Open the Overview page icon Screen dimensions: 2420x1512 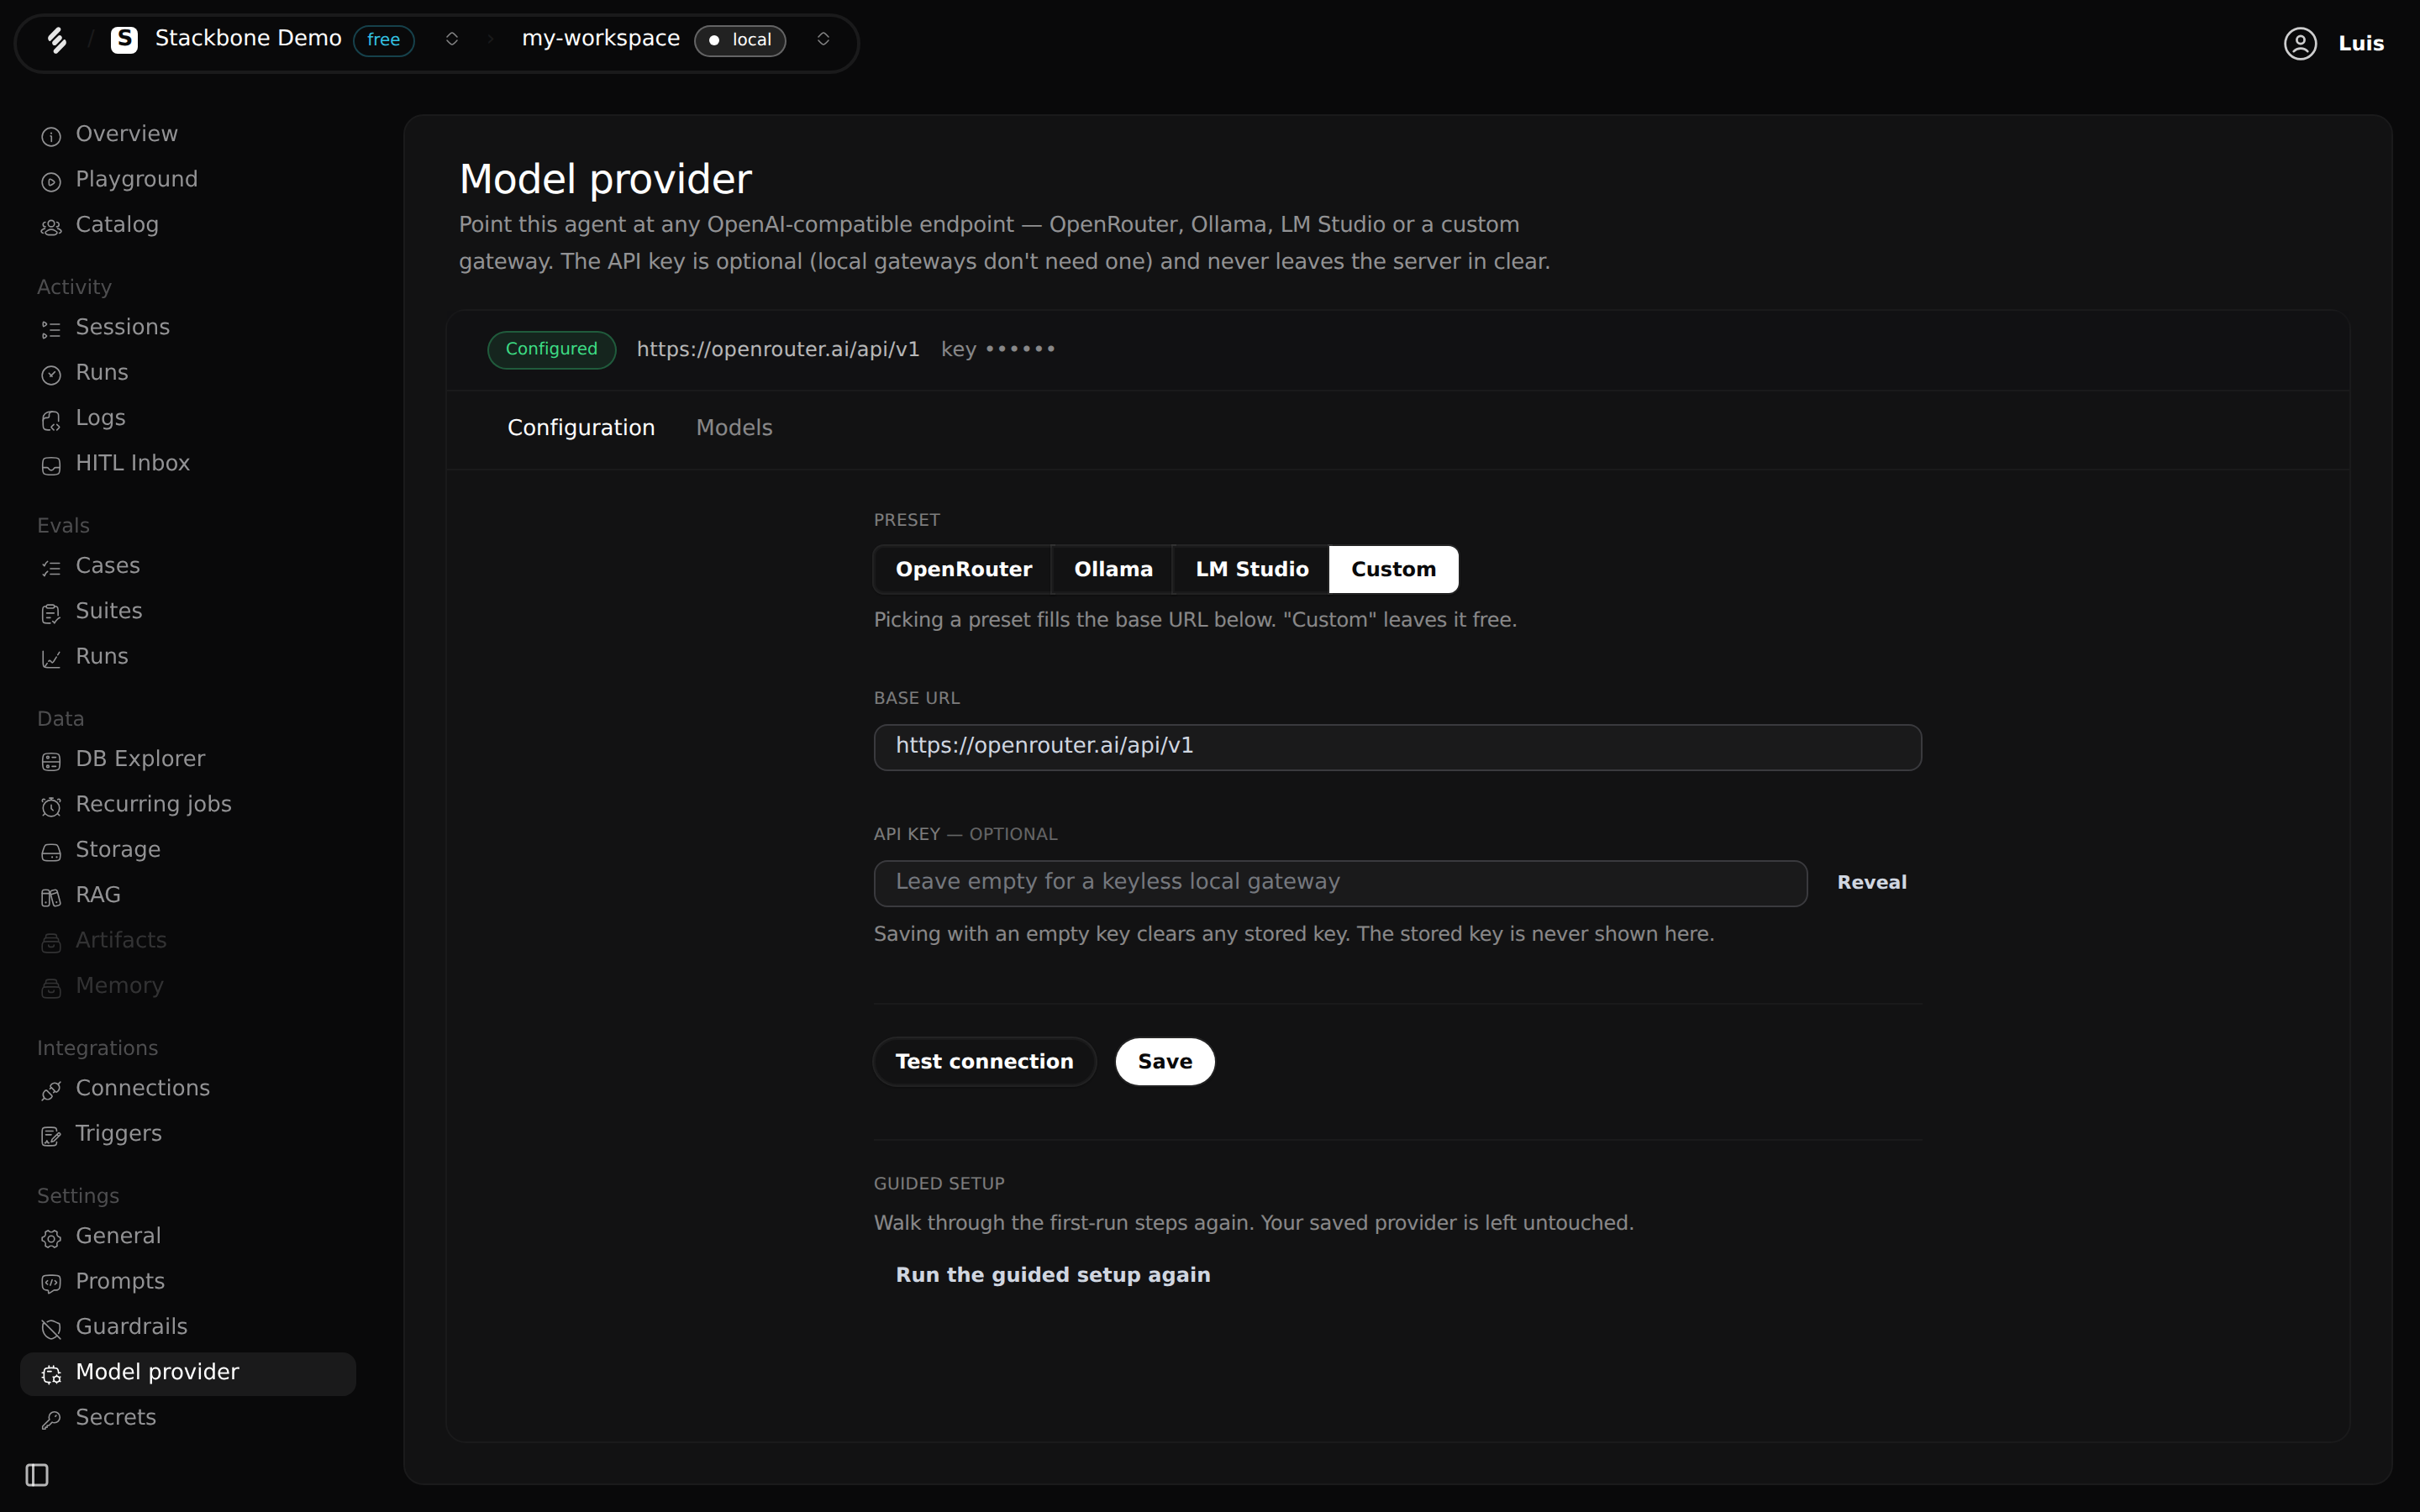click(51, 136)
